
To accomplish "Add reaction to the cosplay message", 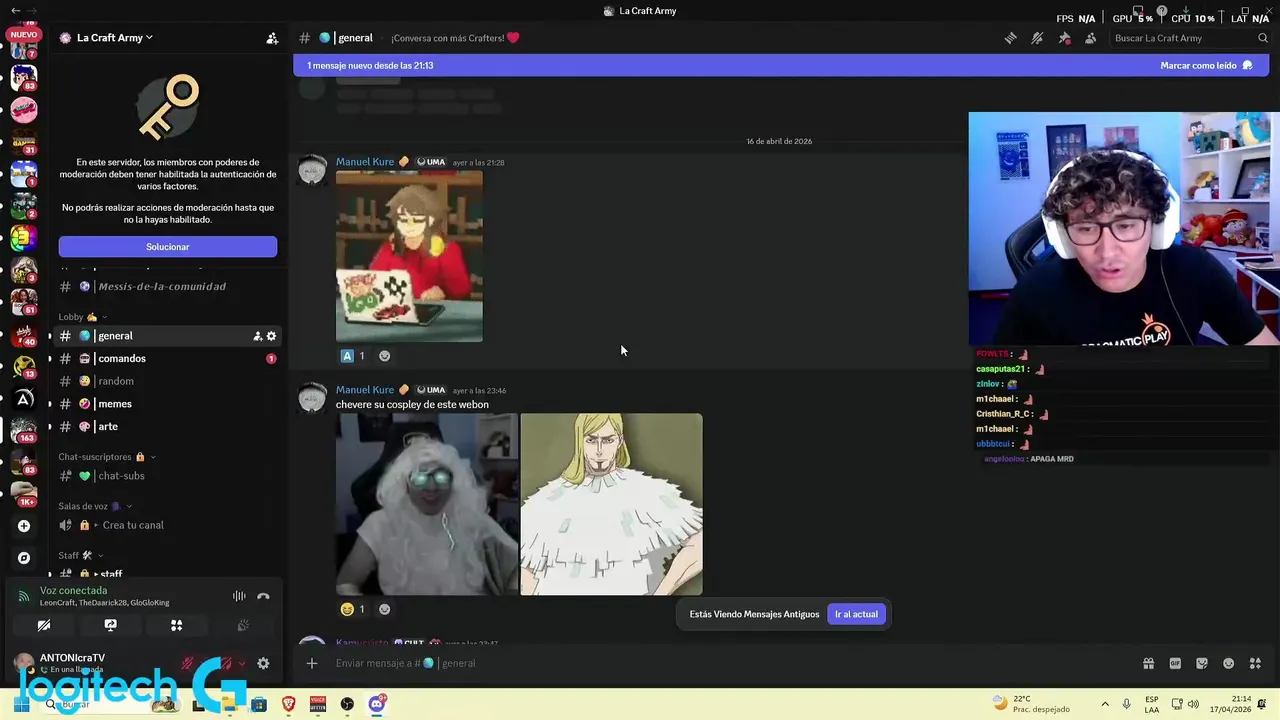I will click(384, 609).
